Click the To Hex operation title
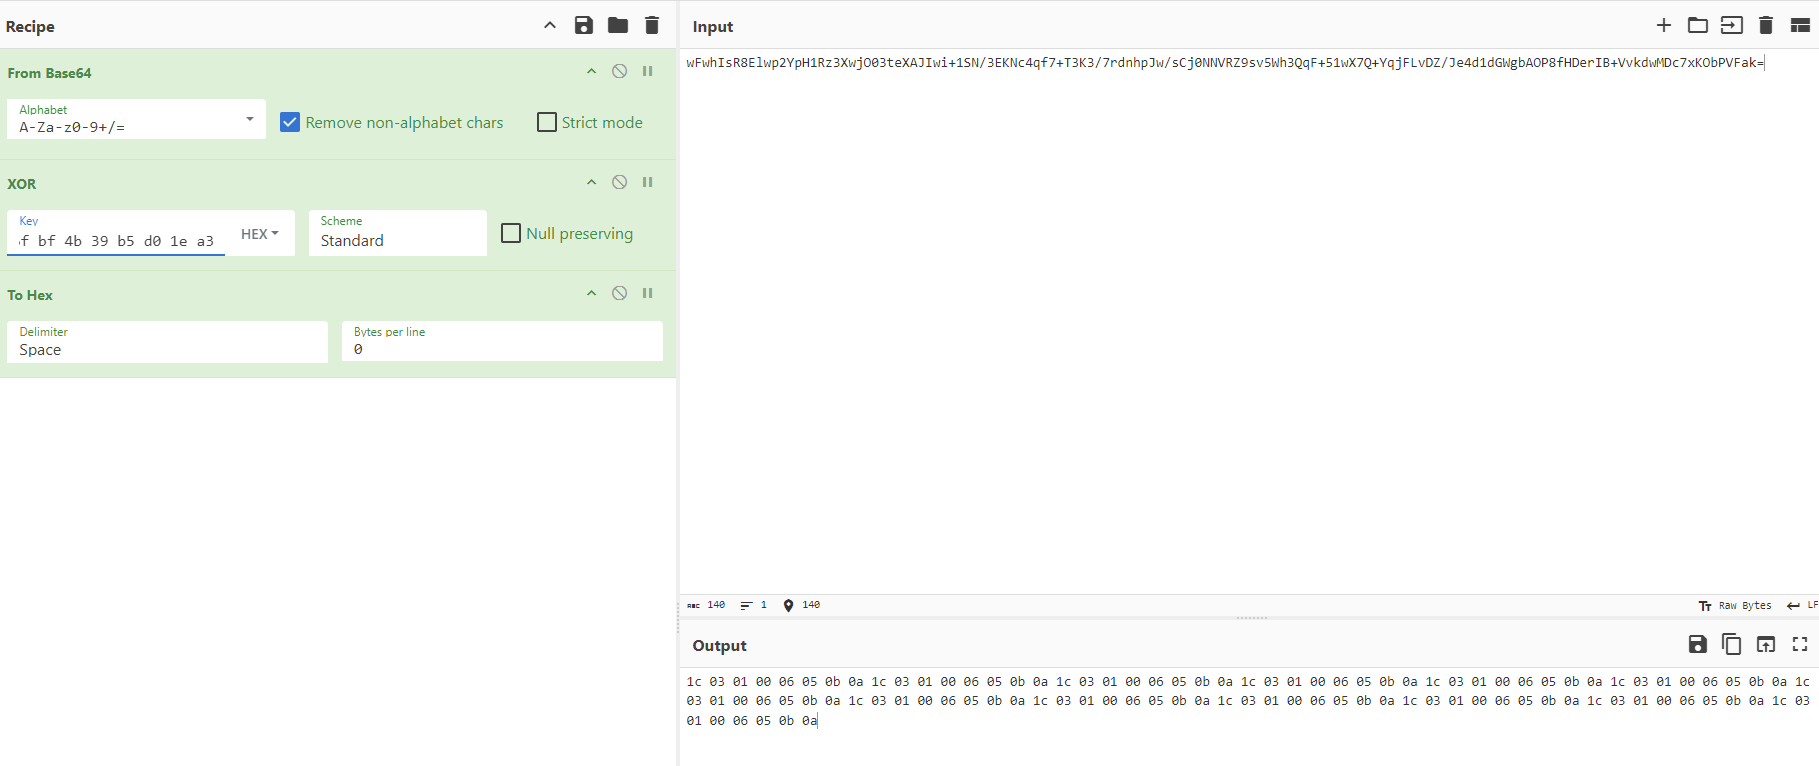1819x766 pixels. [30, 295]
